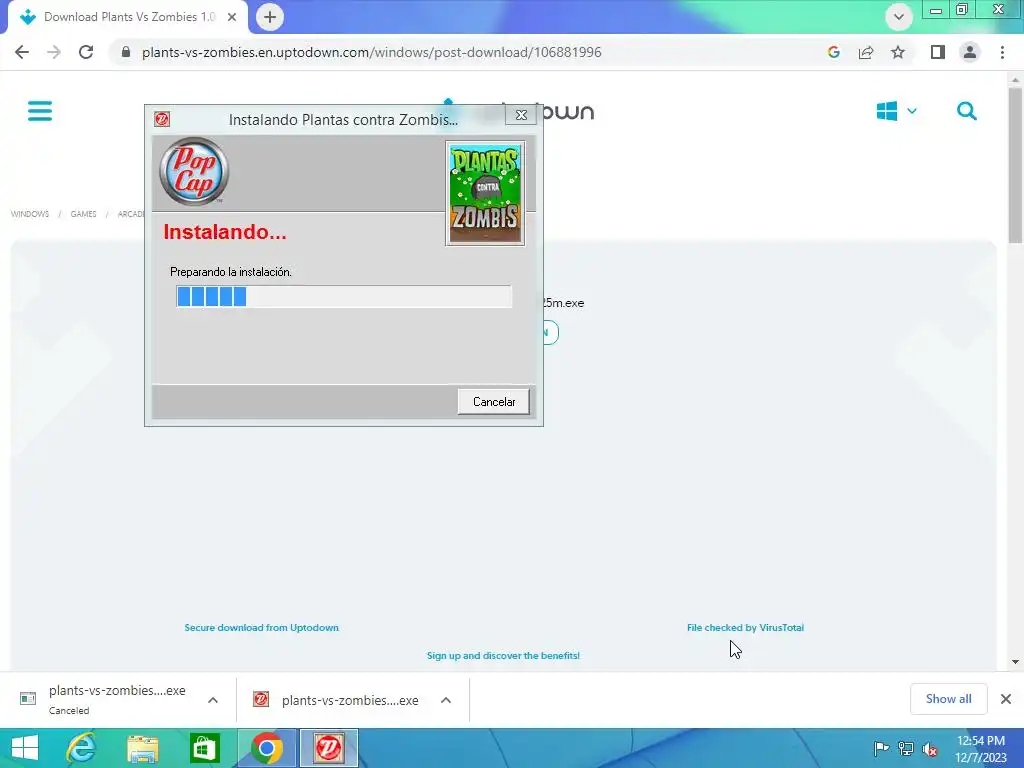Click the scrollbar down arrow
This screenshot has width=1024, height=768.
click(x=1016, y=662)
